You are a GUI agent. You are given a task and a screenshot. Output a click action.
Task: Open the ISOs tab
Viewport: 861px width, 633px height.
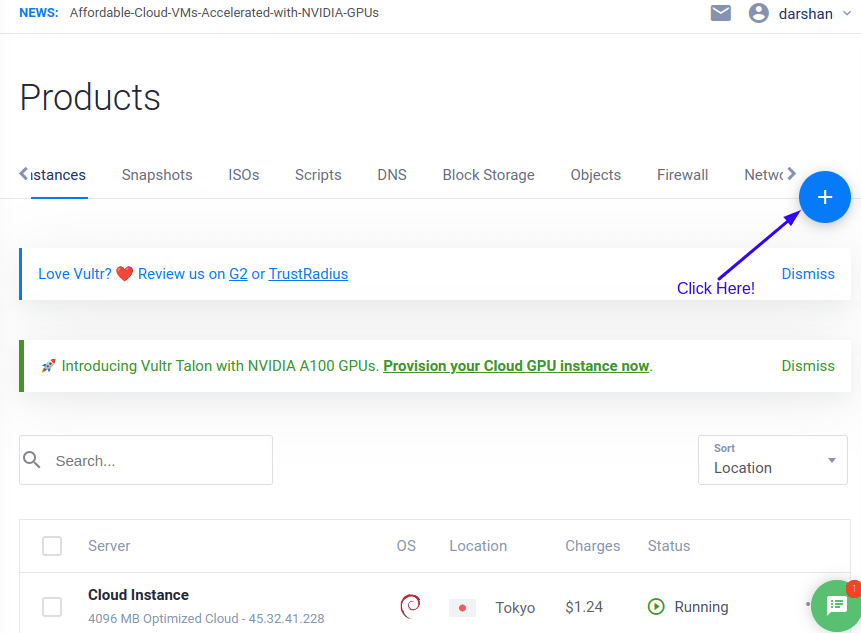[x=244, y=175]
